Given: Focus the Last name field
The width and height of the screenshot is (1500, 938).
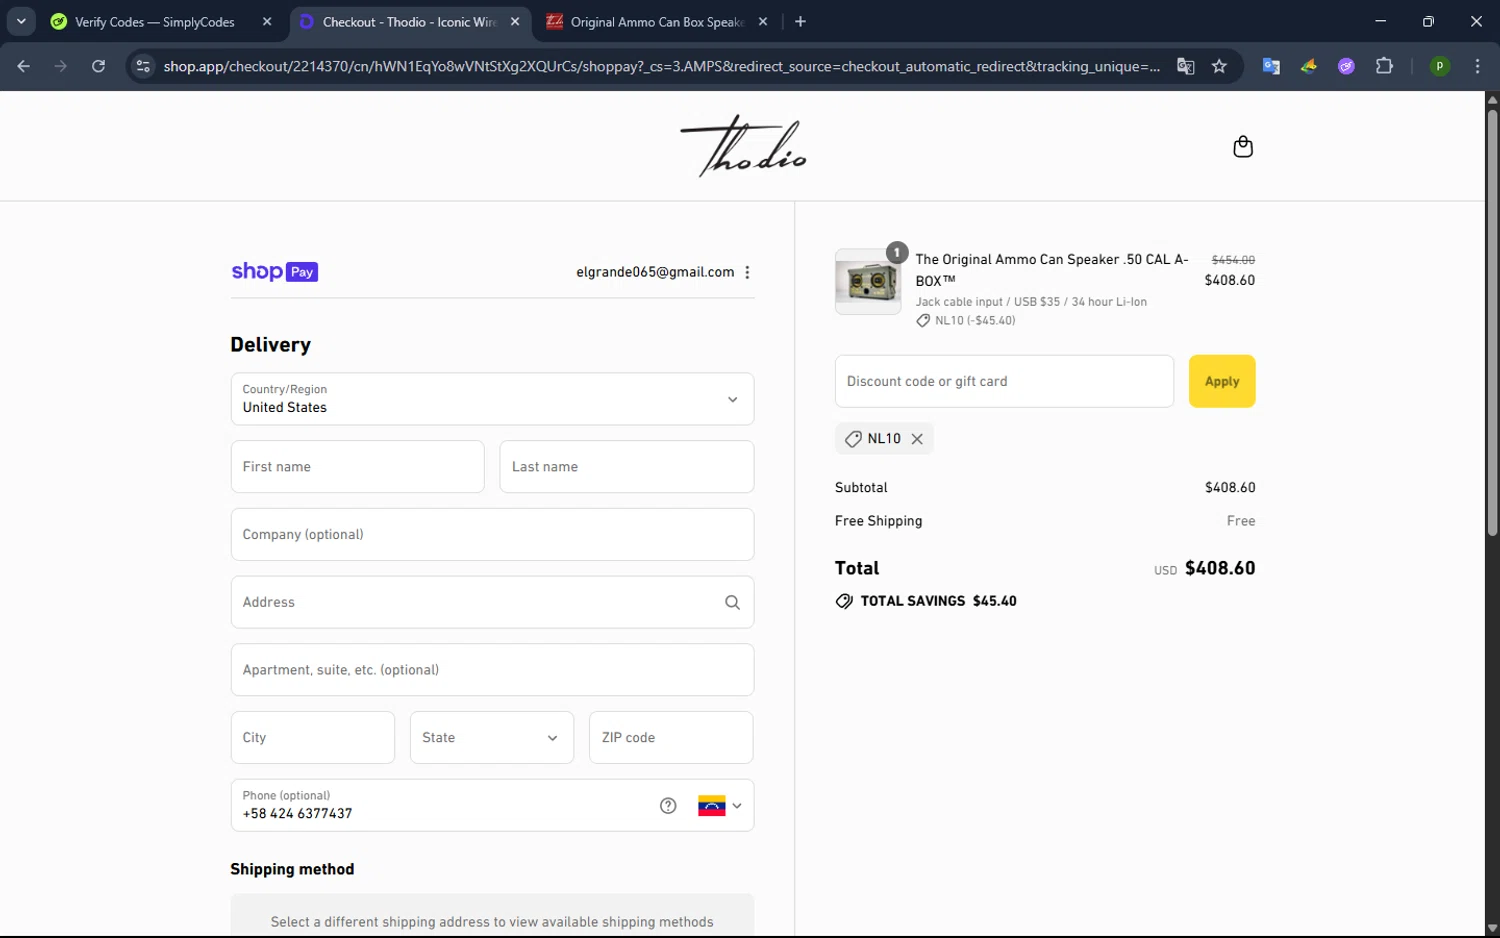Looking at the screenshot, I should tap(626, 467).
